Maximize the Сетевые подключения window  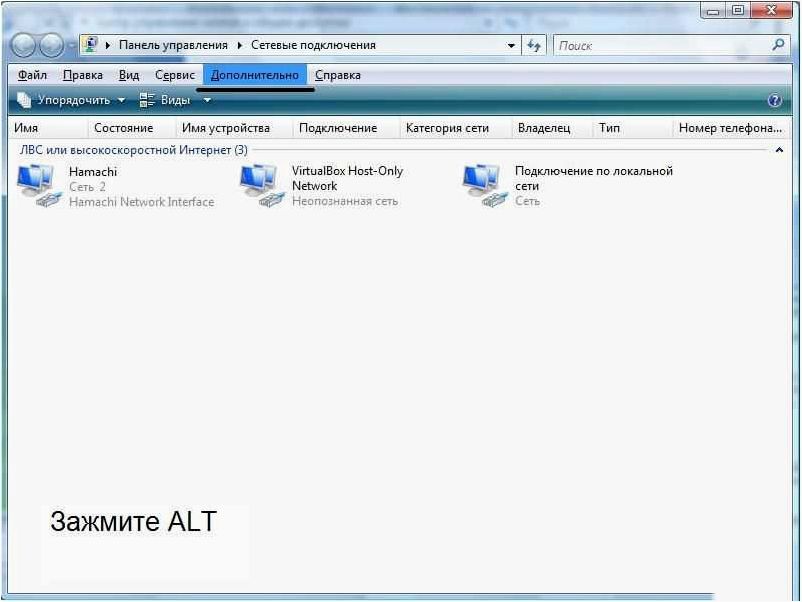[x=738, y=10]
